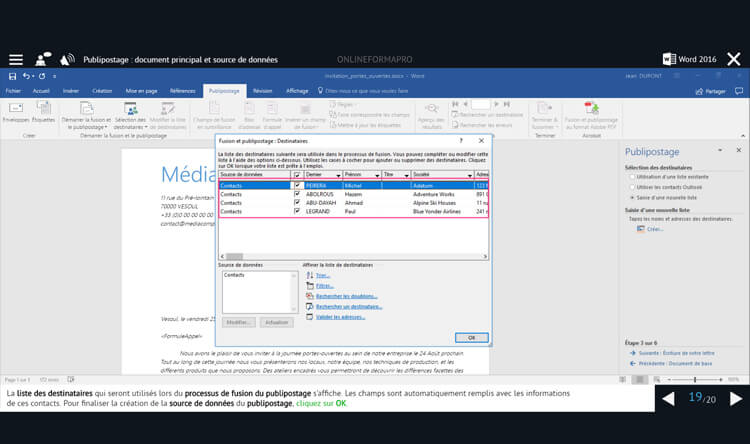Open the Mise en page tab

142,91
